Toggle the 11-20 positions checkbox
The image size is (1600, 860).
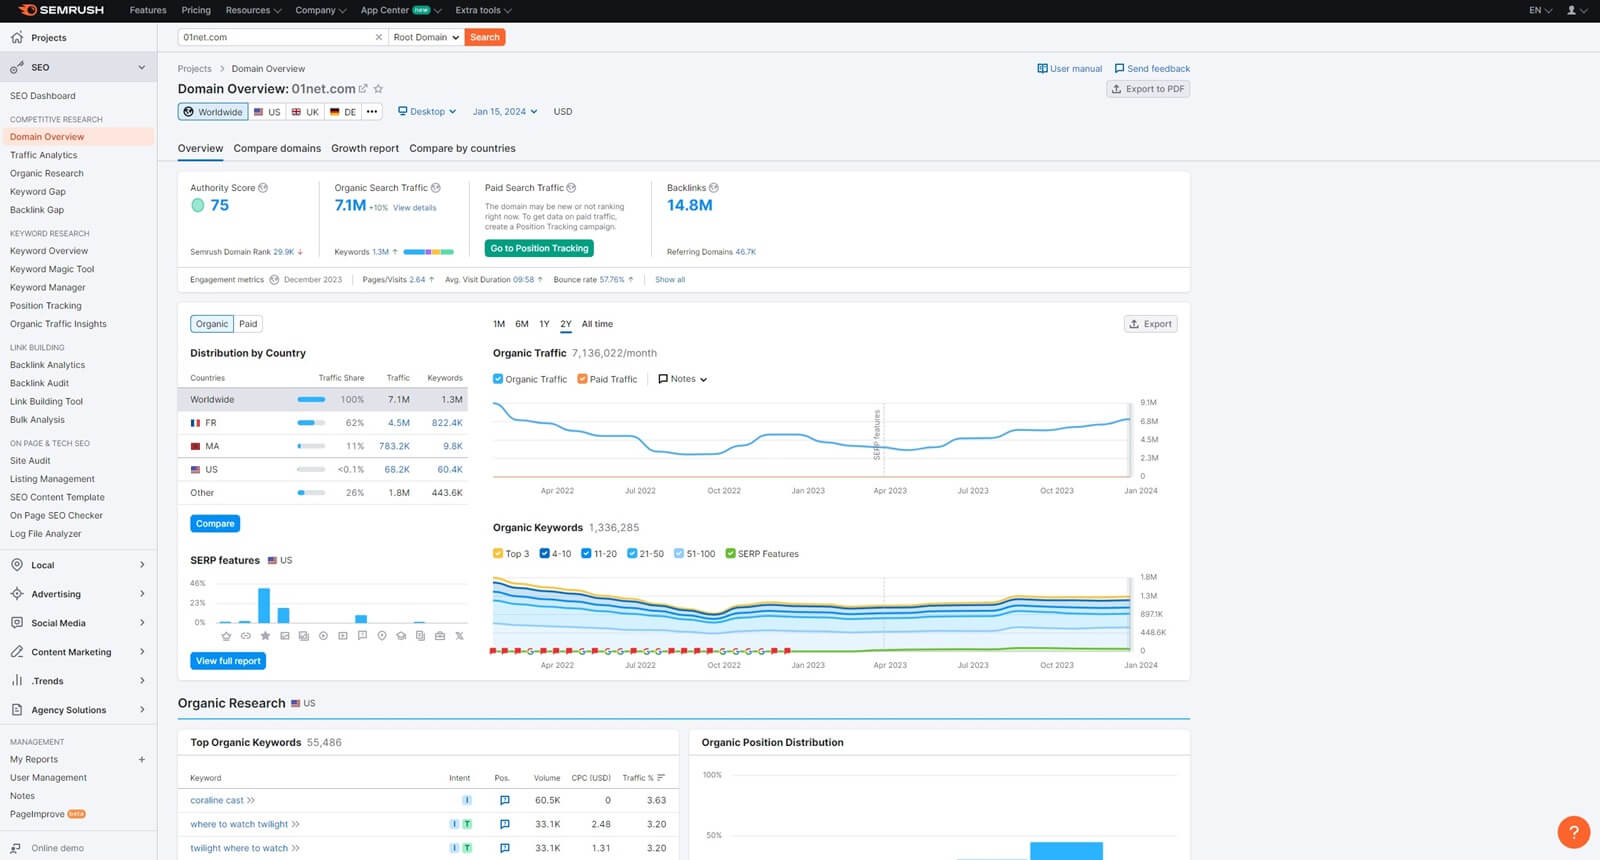[x=586, y=553]
